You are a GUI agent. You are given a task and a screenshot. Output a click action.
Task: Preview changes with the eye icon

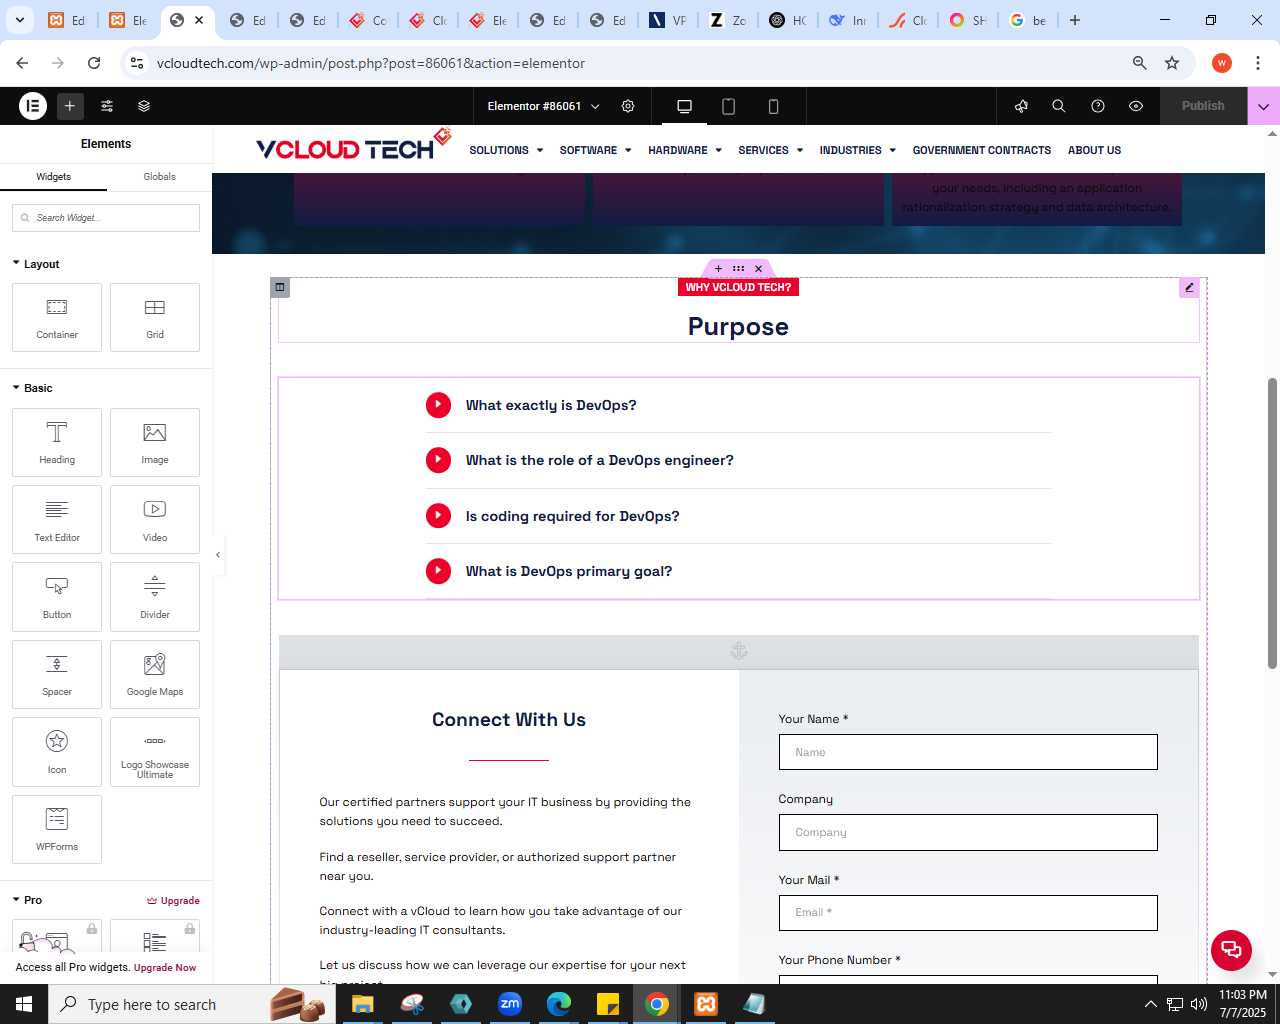[1136, 106]
